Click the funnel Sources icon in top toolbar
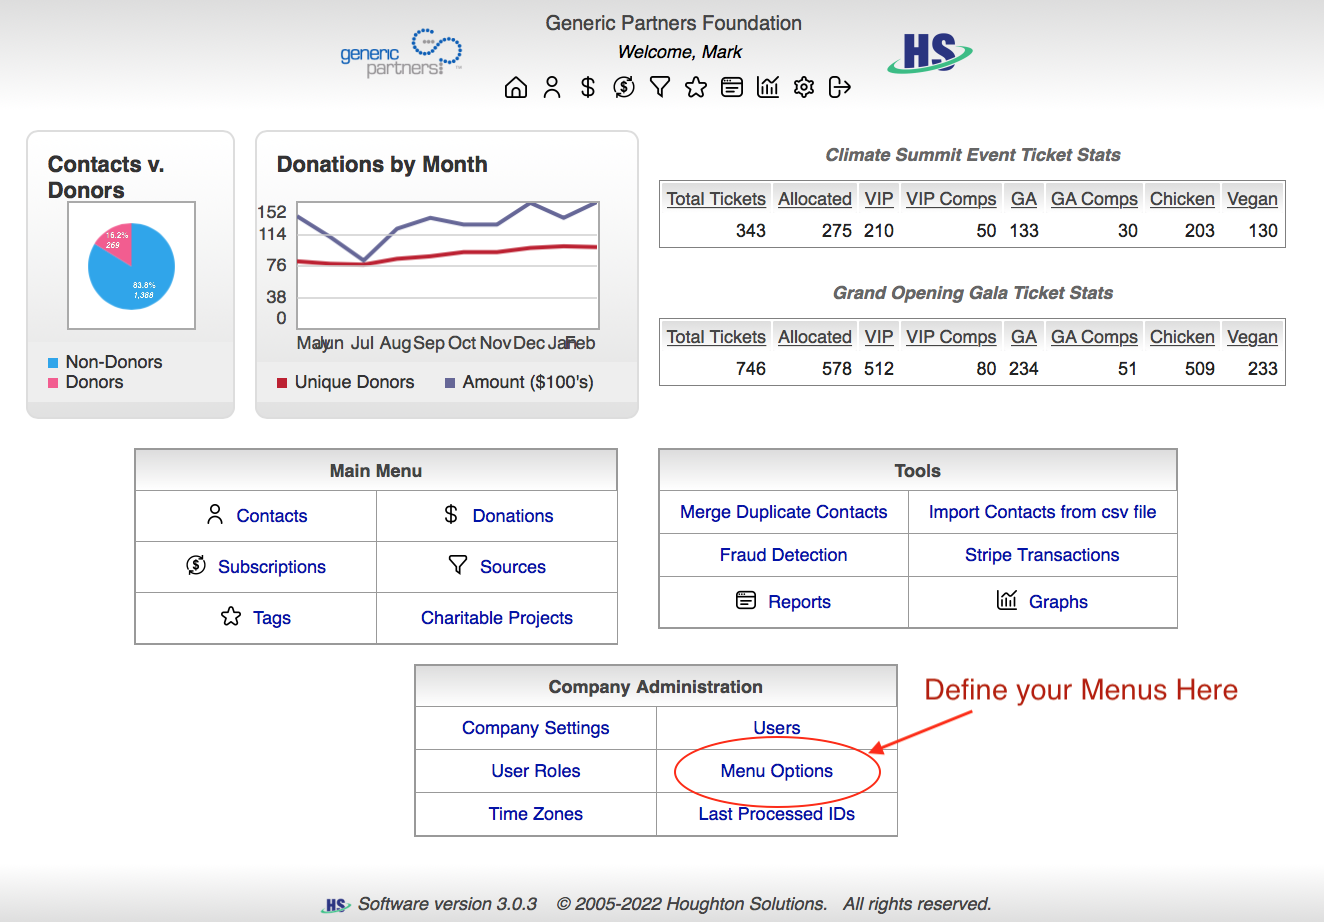The height and width of the screenshot is (922, 1324). [660, 88]
